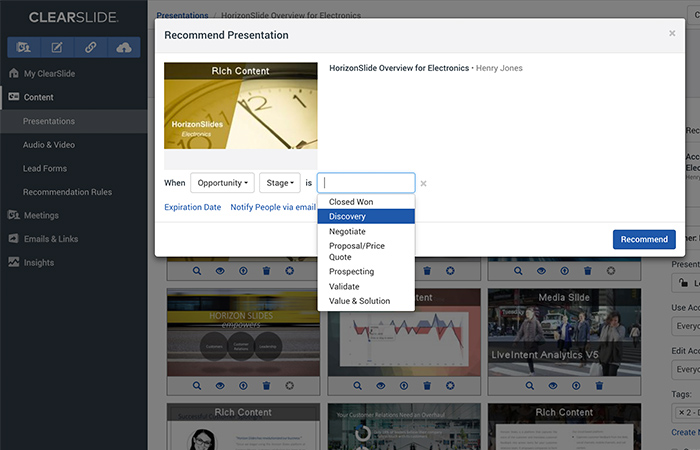Choose Validate from the stage list
This screenshot has width=700, height=450.
point(366,286)
